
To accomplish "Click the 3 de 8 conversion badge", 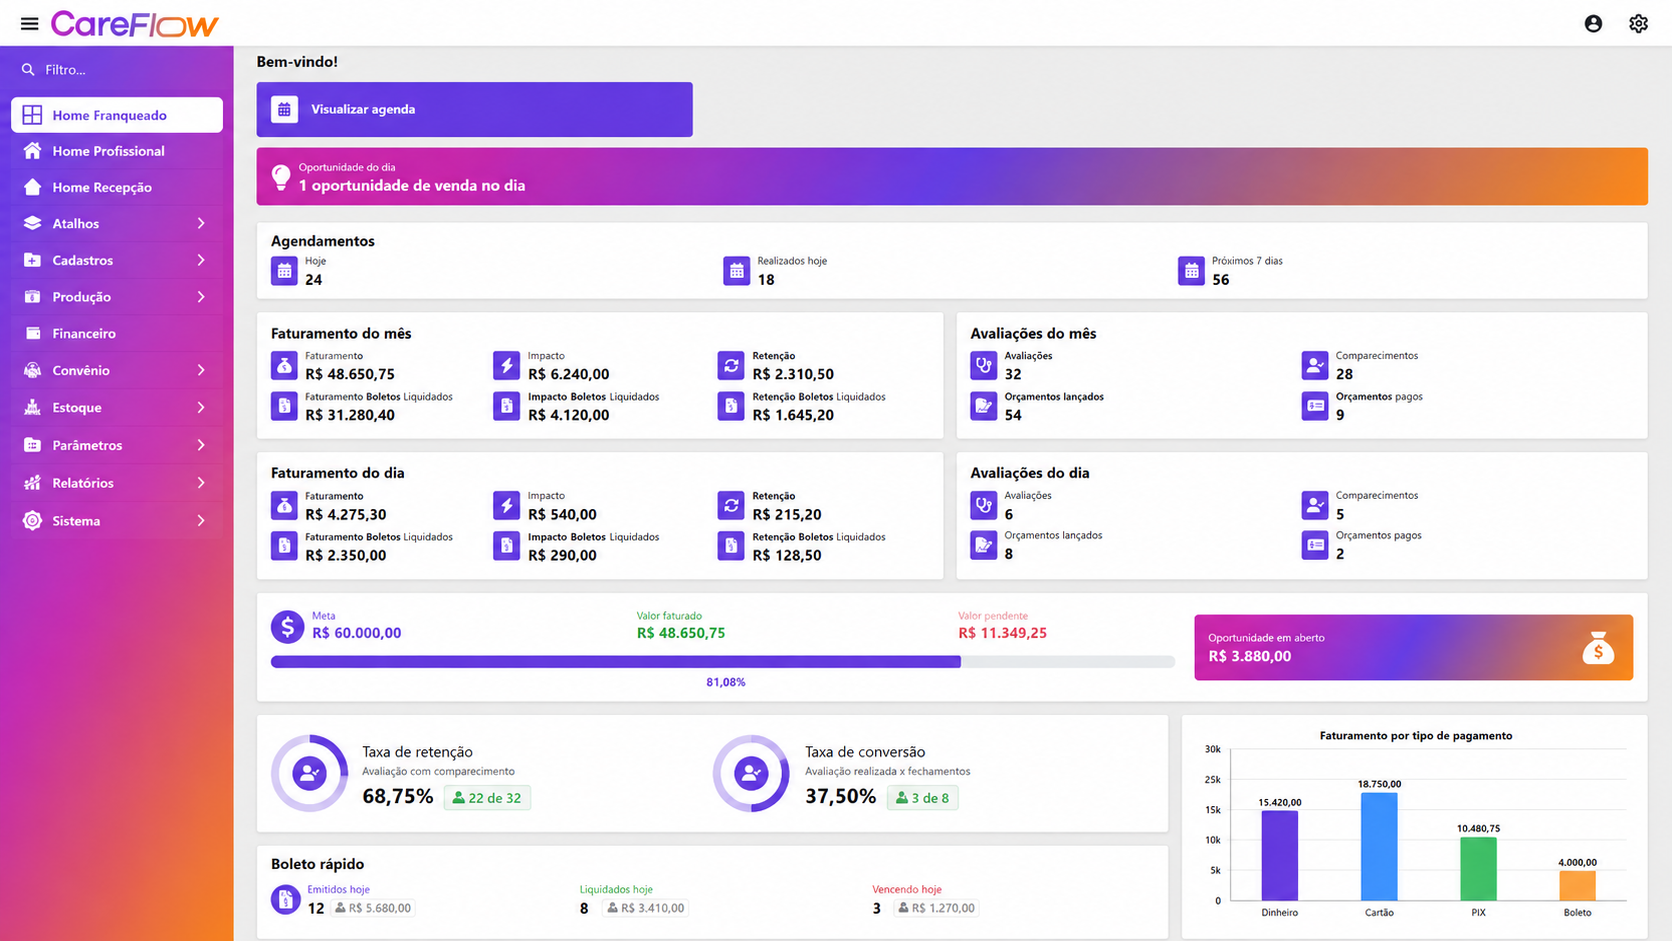I will pos(922,798).
